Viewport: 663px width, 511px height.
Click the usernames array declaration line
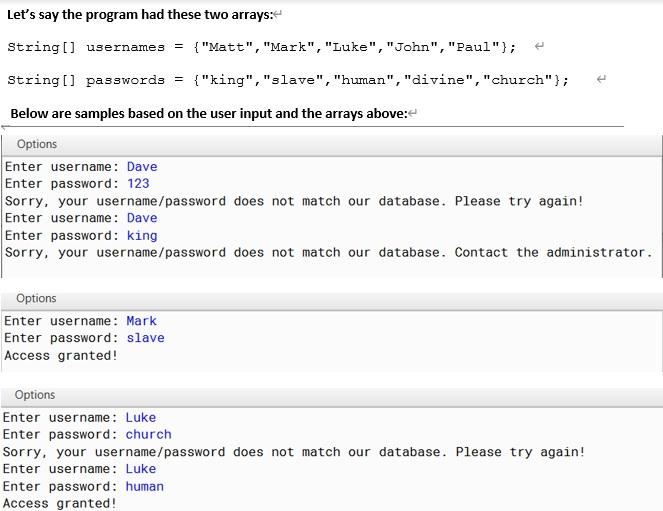[x=262, y=46]
